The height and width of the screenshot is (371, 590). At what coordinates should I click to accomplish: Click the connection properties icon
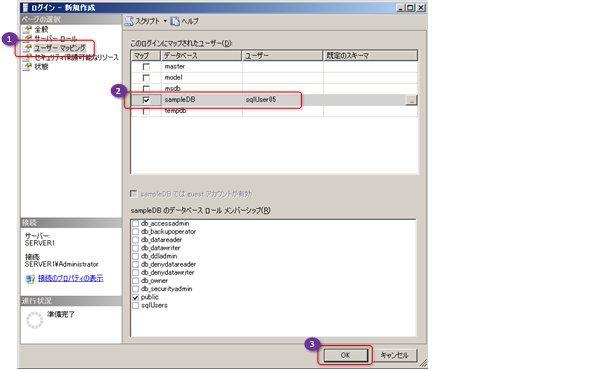pos(30,279)
